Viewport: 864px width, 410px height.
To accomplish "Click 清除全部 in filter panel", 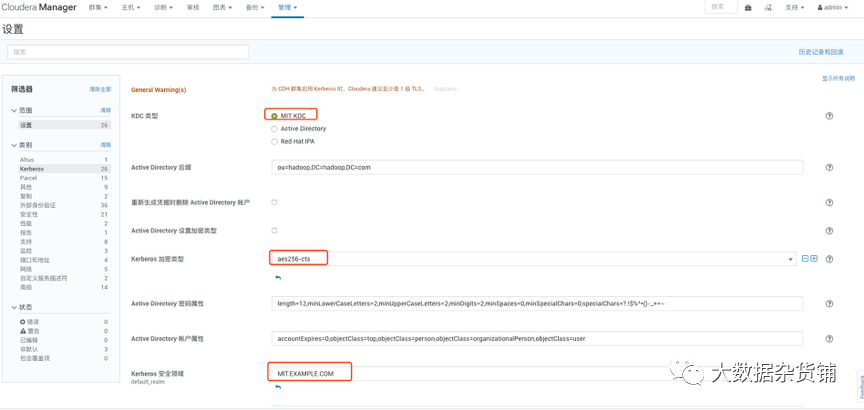I will pos(100,89).
